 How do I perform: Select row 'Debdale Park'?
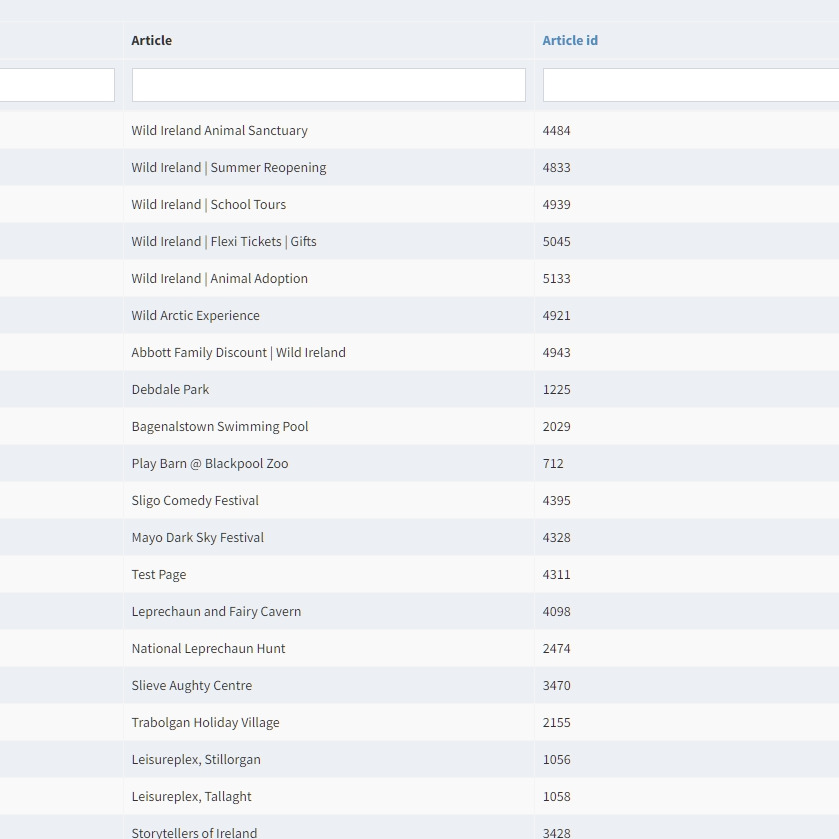(x=420, y=389)
